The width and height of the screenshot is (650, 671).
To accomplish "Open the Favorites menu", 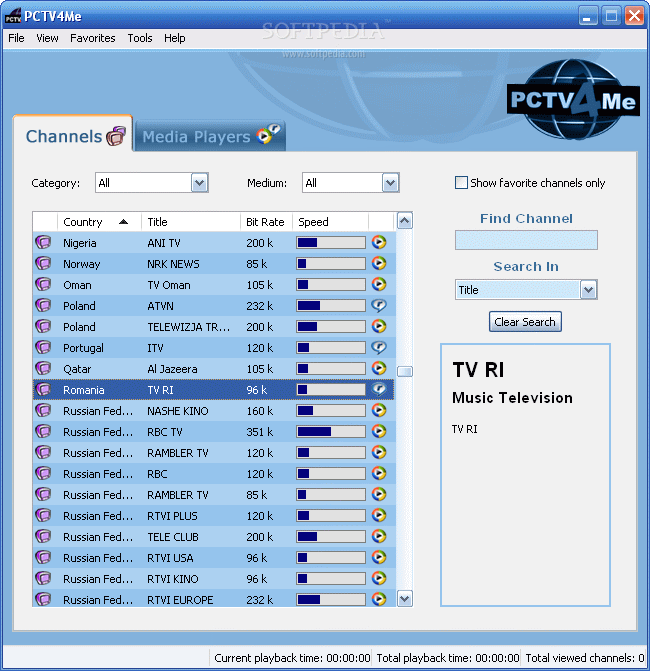I will [92, 38].
